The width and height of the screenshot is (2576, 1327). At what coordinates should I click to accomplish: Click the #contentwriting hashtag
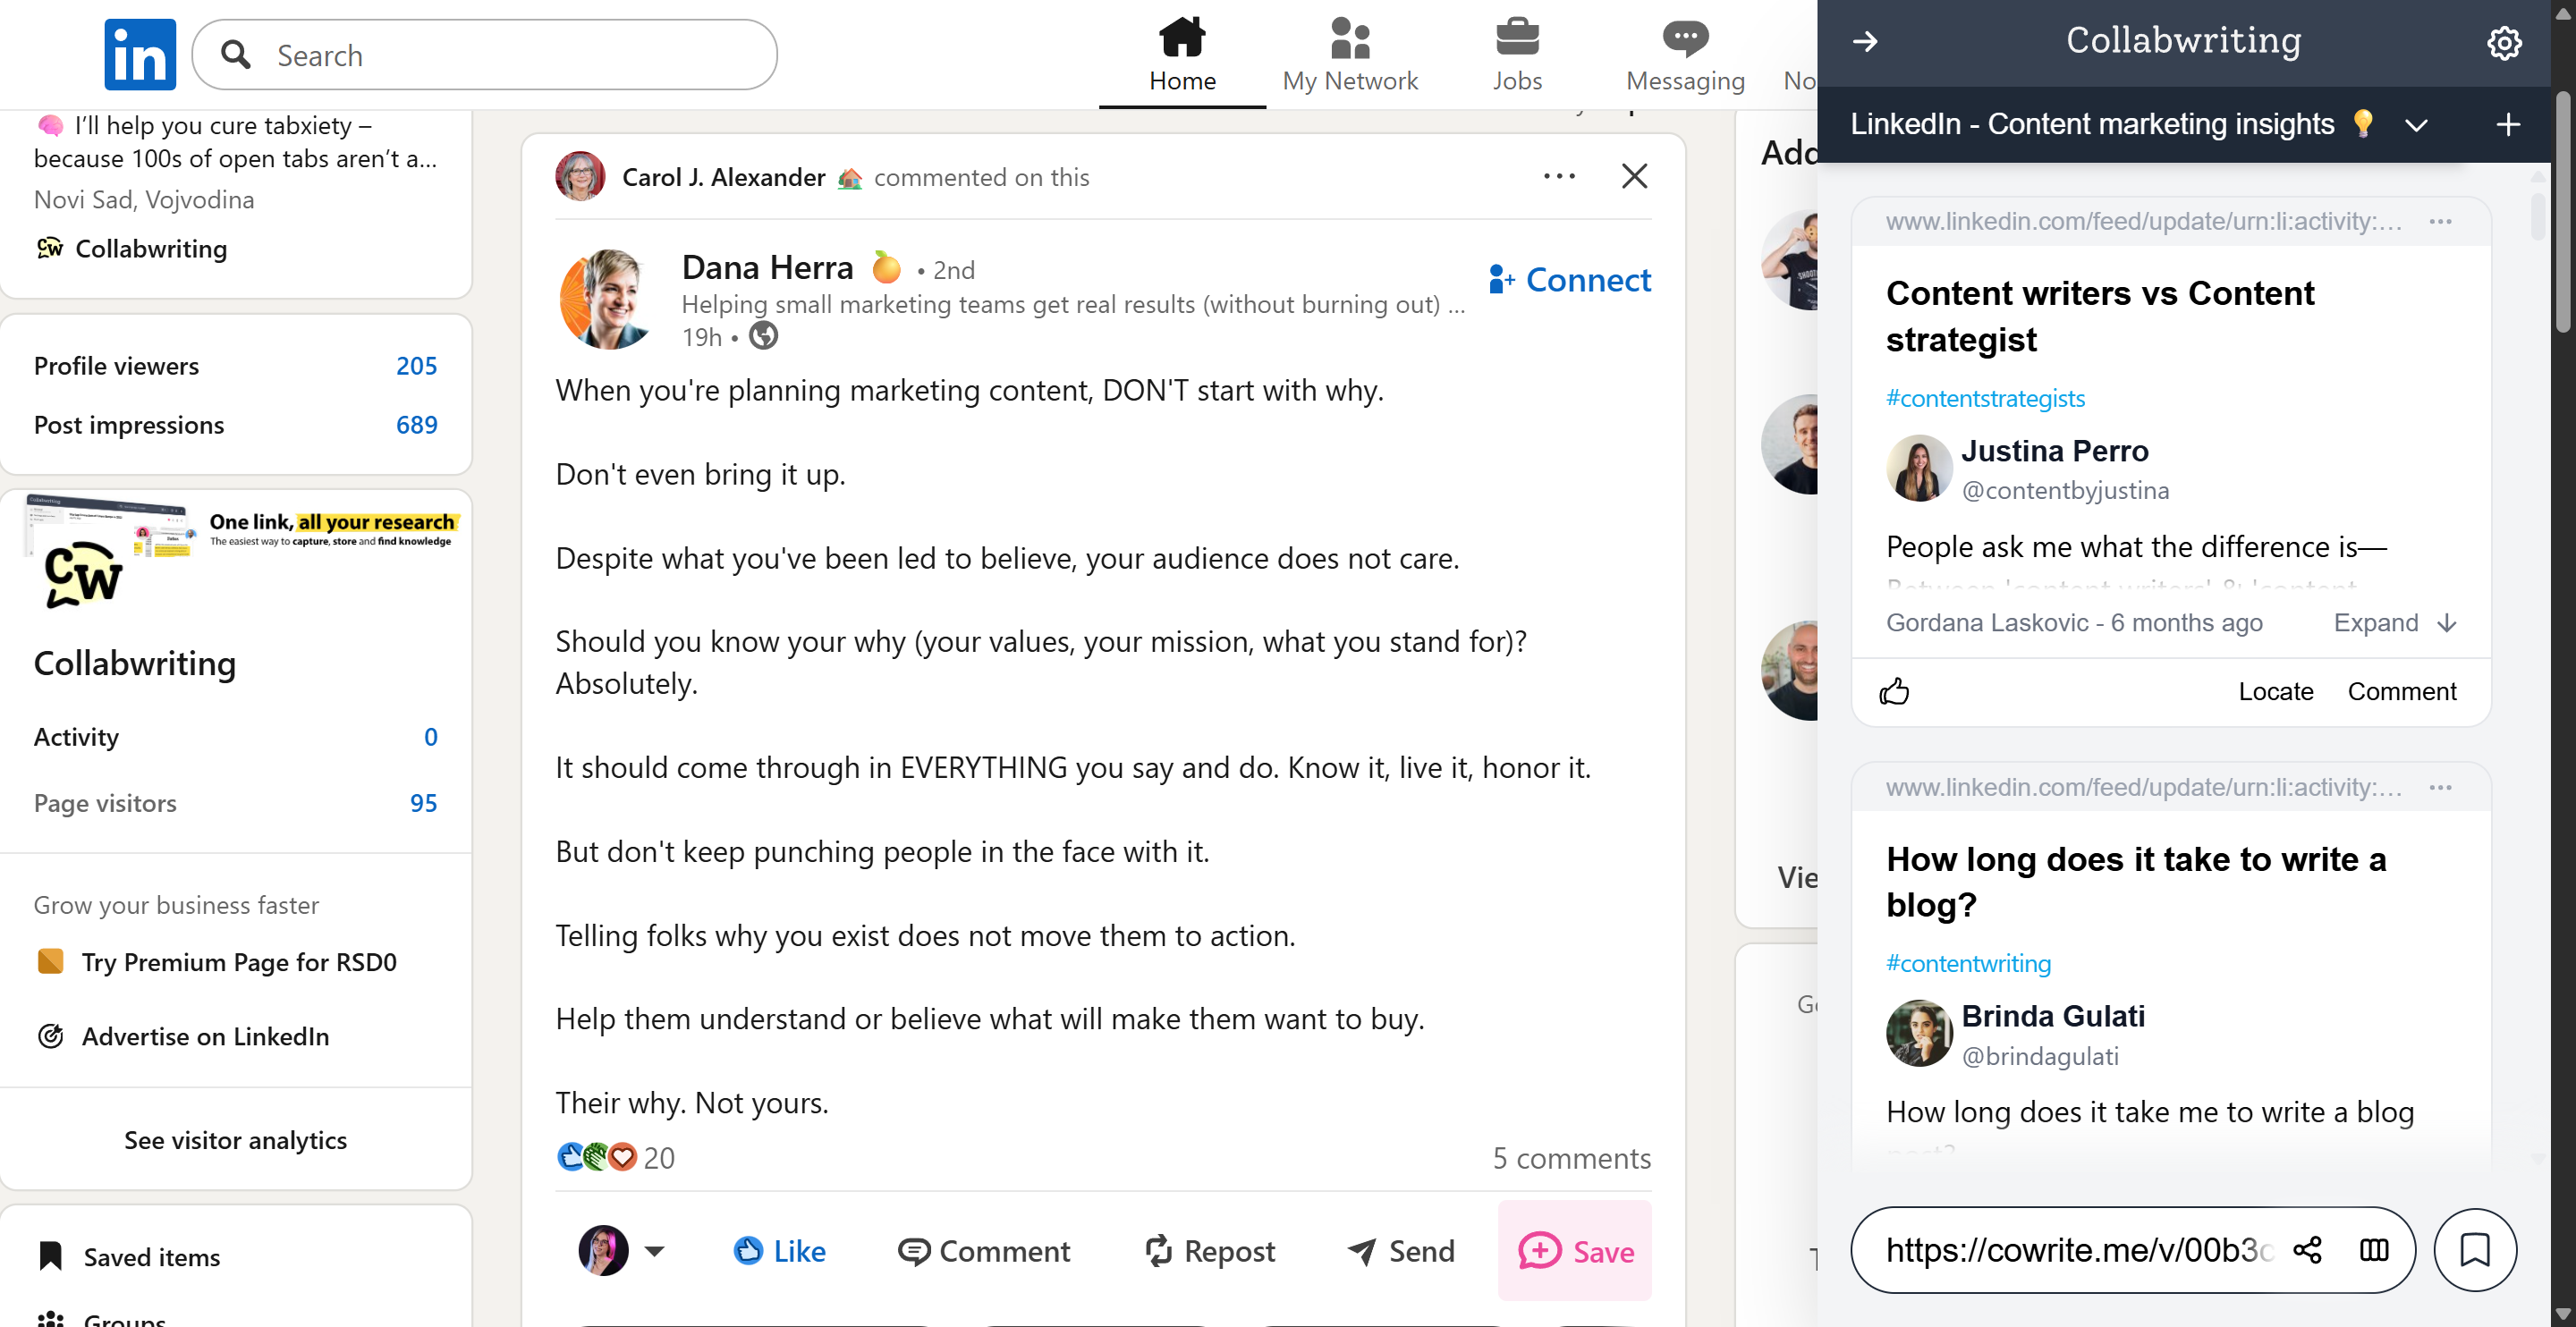[1968, 963]
